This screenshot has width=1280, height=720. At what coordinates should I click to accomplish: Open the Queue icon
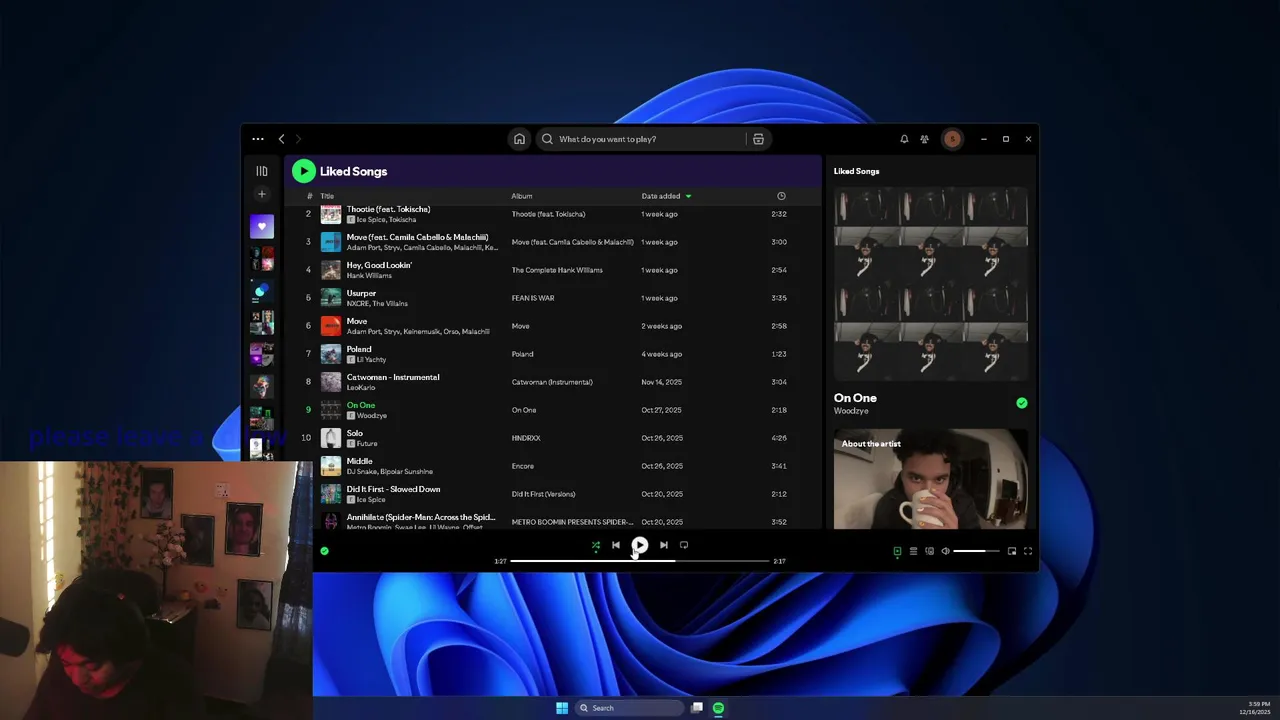click(913, 551)
